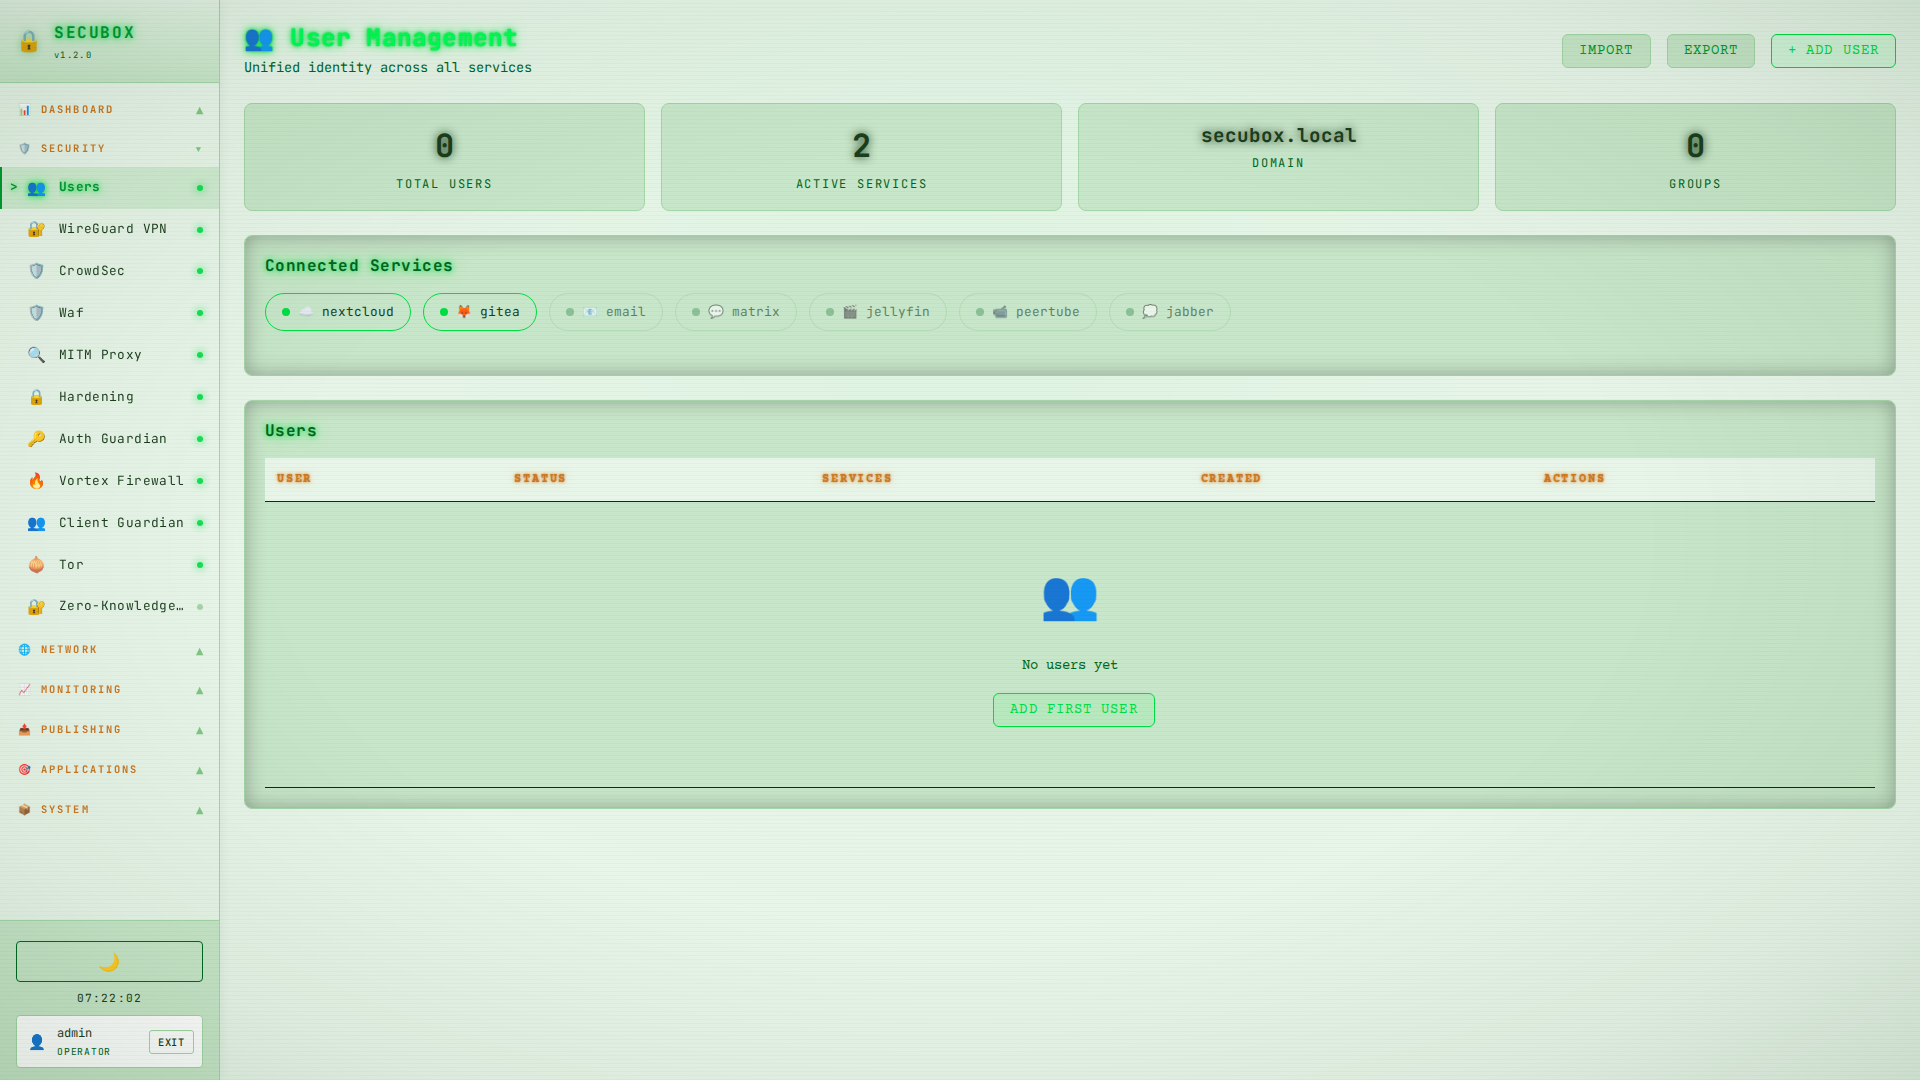The width and height of the screenshot is (1920, 1080).
Task: Click the Hardening padlock icon
Action: pyautogui.click(x=36, y=396)
